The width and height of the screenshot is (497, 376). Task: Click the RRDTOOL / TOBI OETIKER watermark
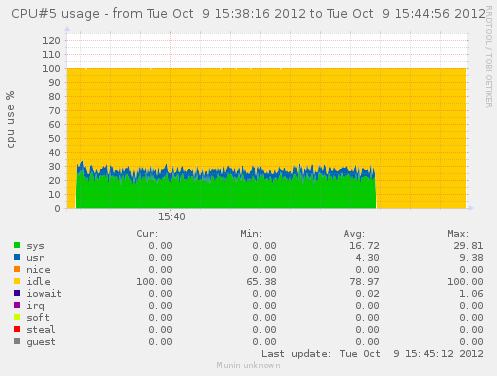coord(489,57)
